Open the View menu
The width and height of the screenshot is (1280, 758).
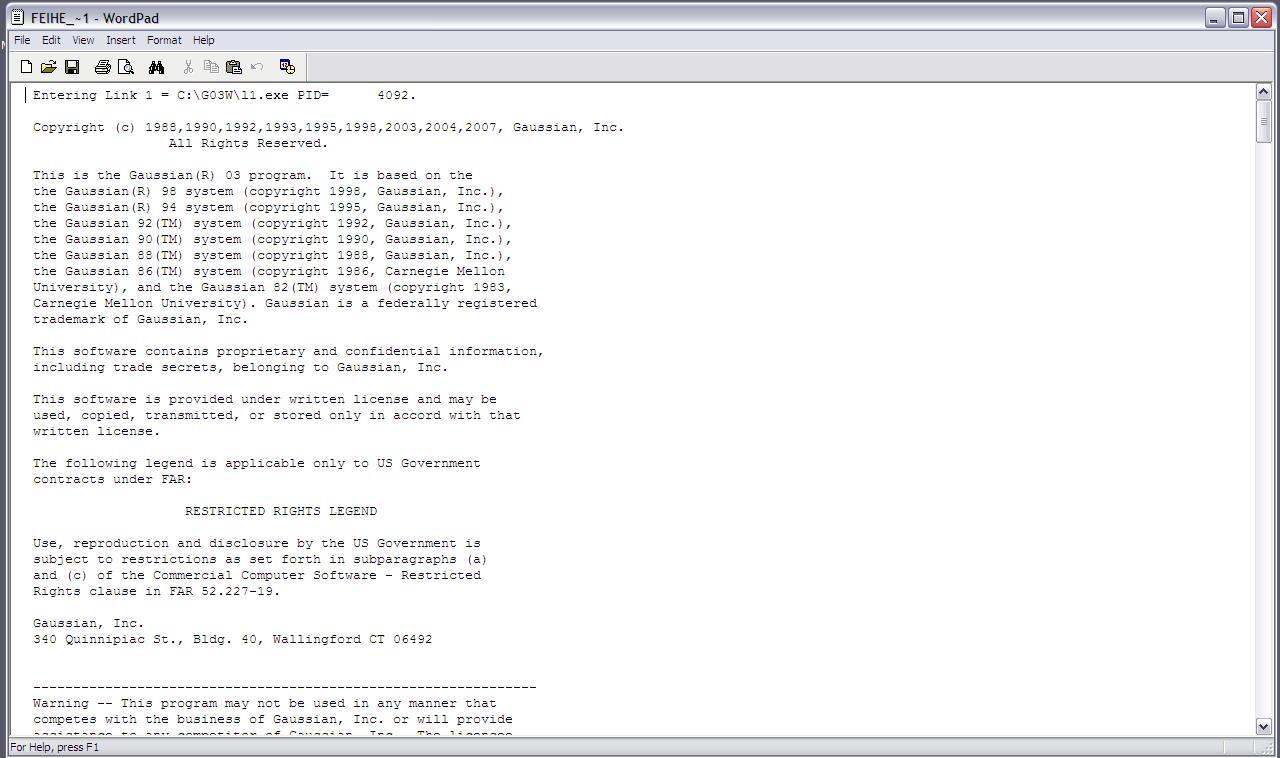tap(83, 40)
